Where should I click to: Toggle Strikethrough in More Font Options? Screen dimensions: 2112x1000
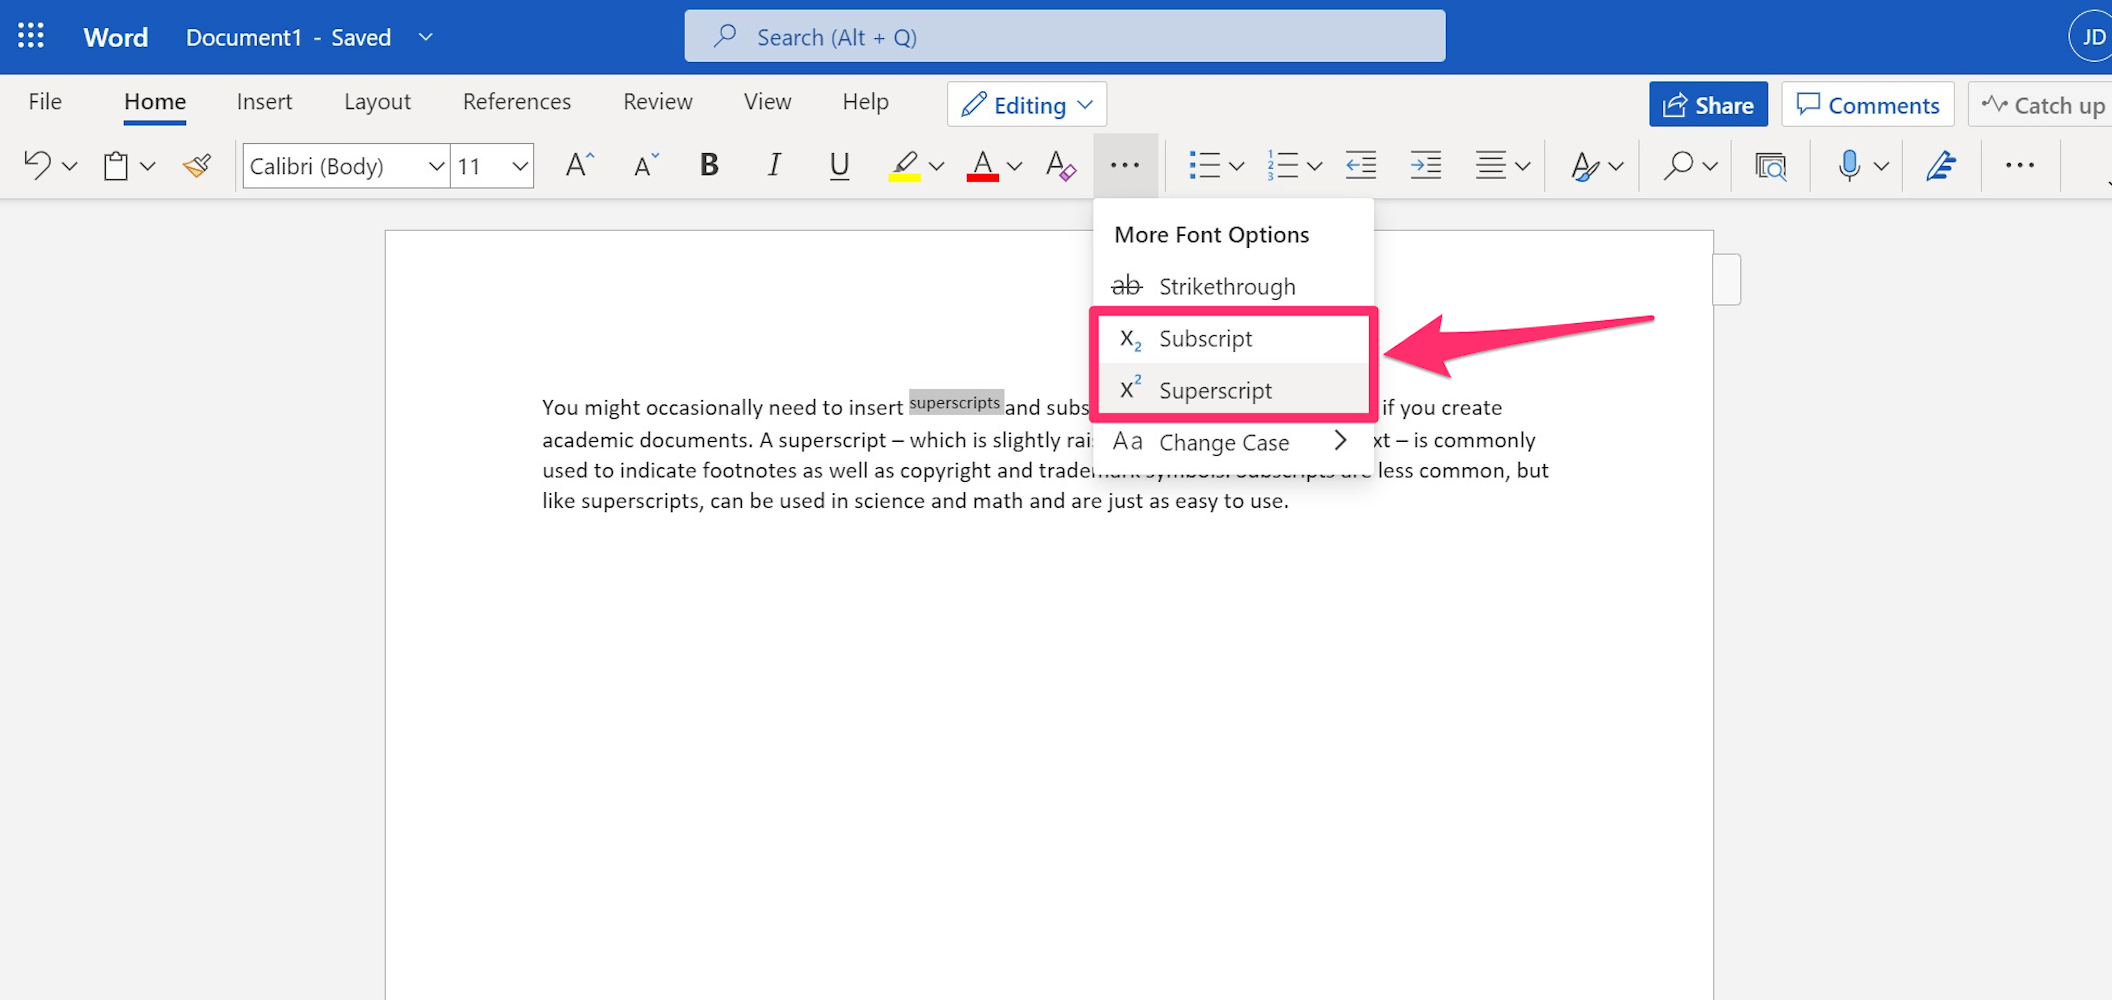(1227, 286)
